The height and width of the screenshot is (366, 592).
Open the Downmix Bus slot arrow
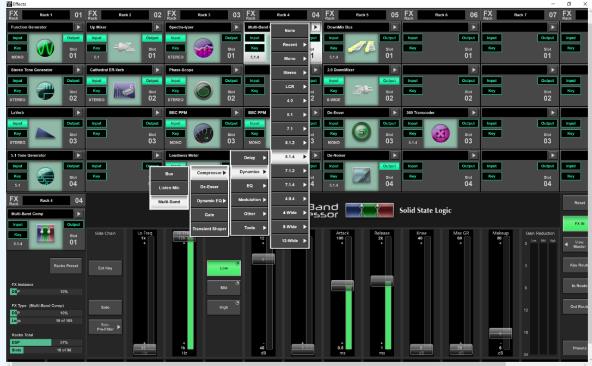(394, 27)
